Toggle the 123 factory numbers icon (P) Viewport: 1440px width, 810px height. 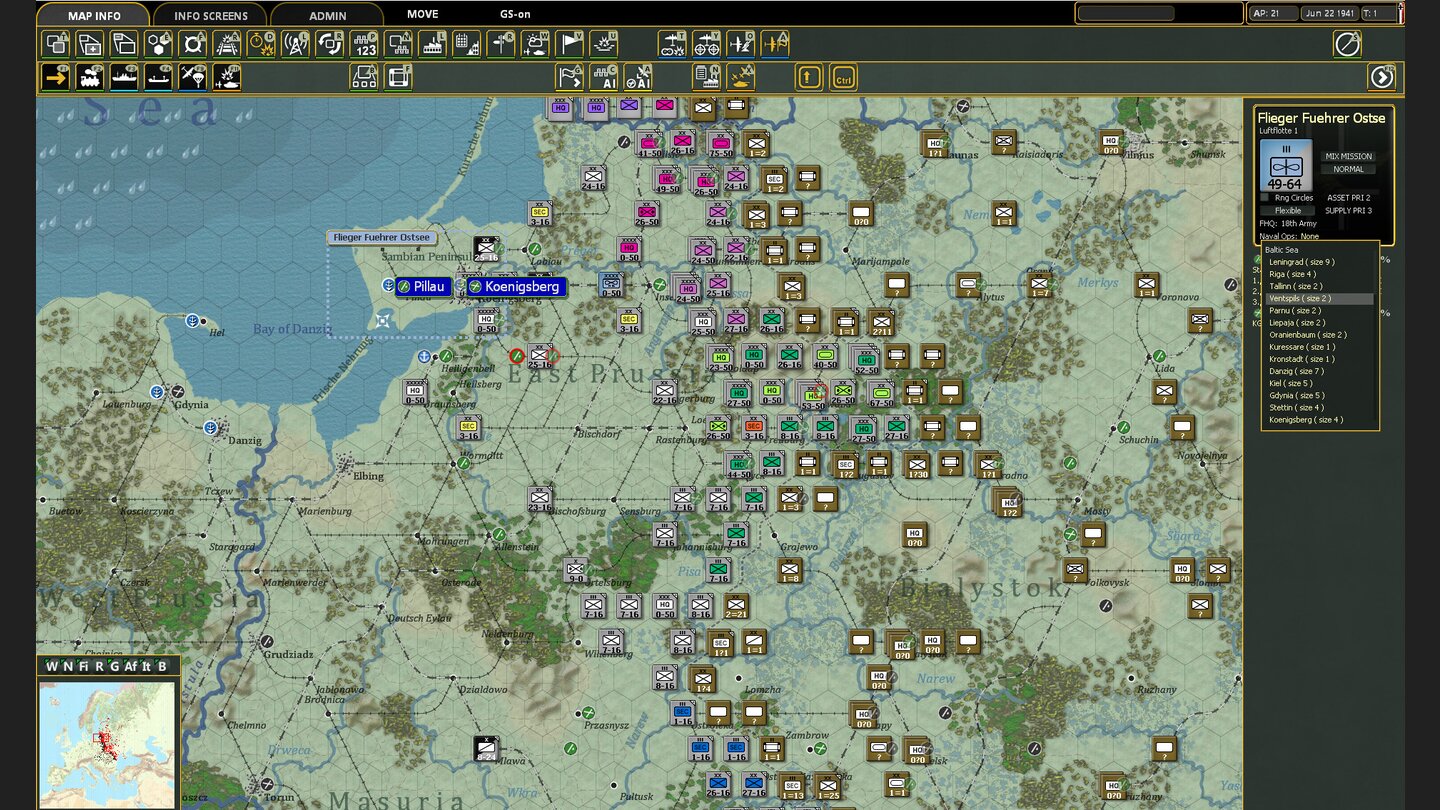365,44
